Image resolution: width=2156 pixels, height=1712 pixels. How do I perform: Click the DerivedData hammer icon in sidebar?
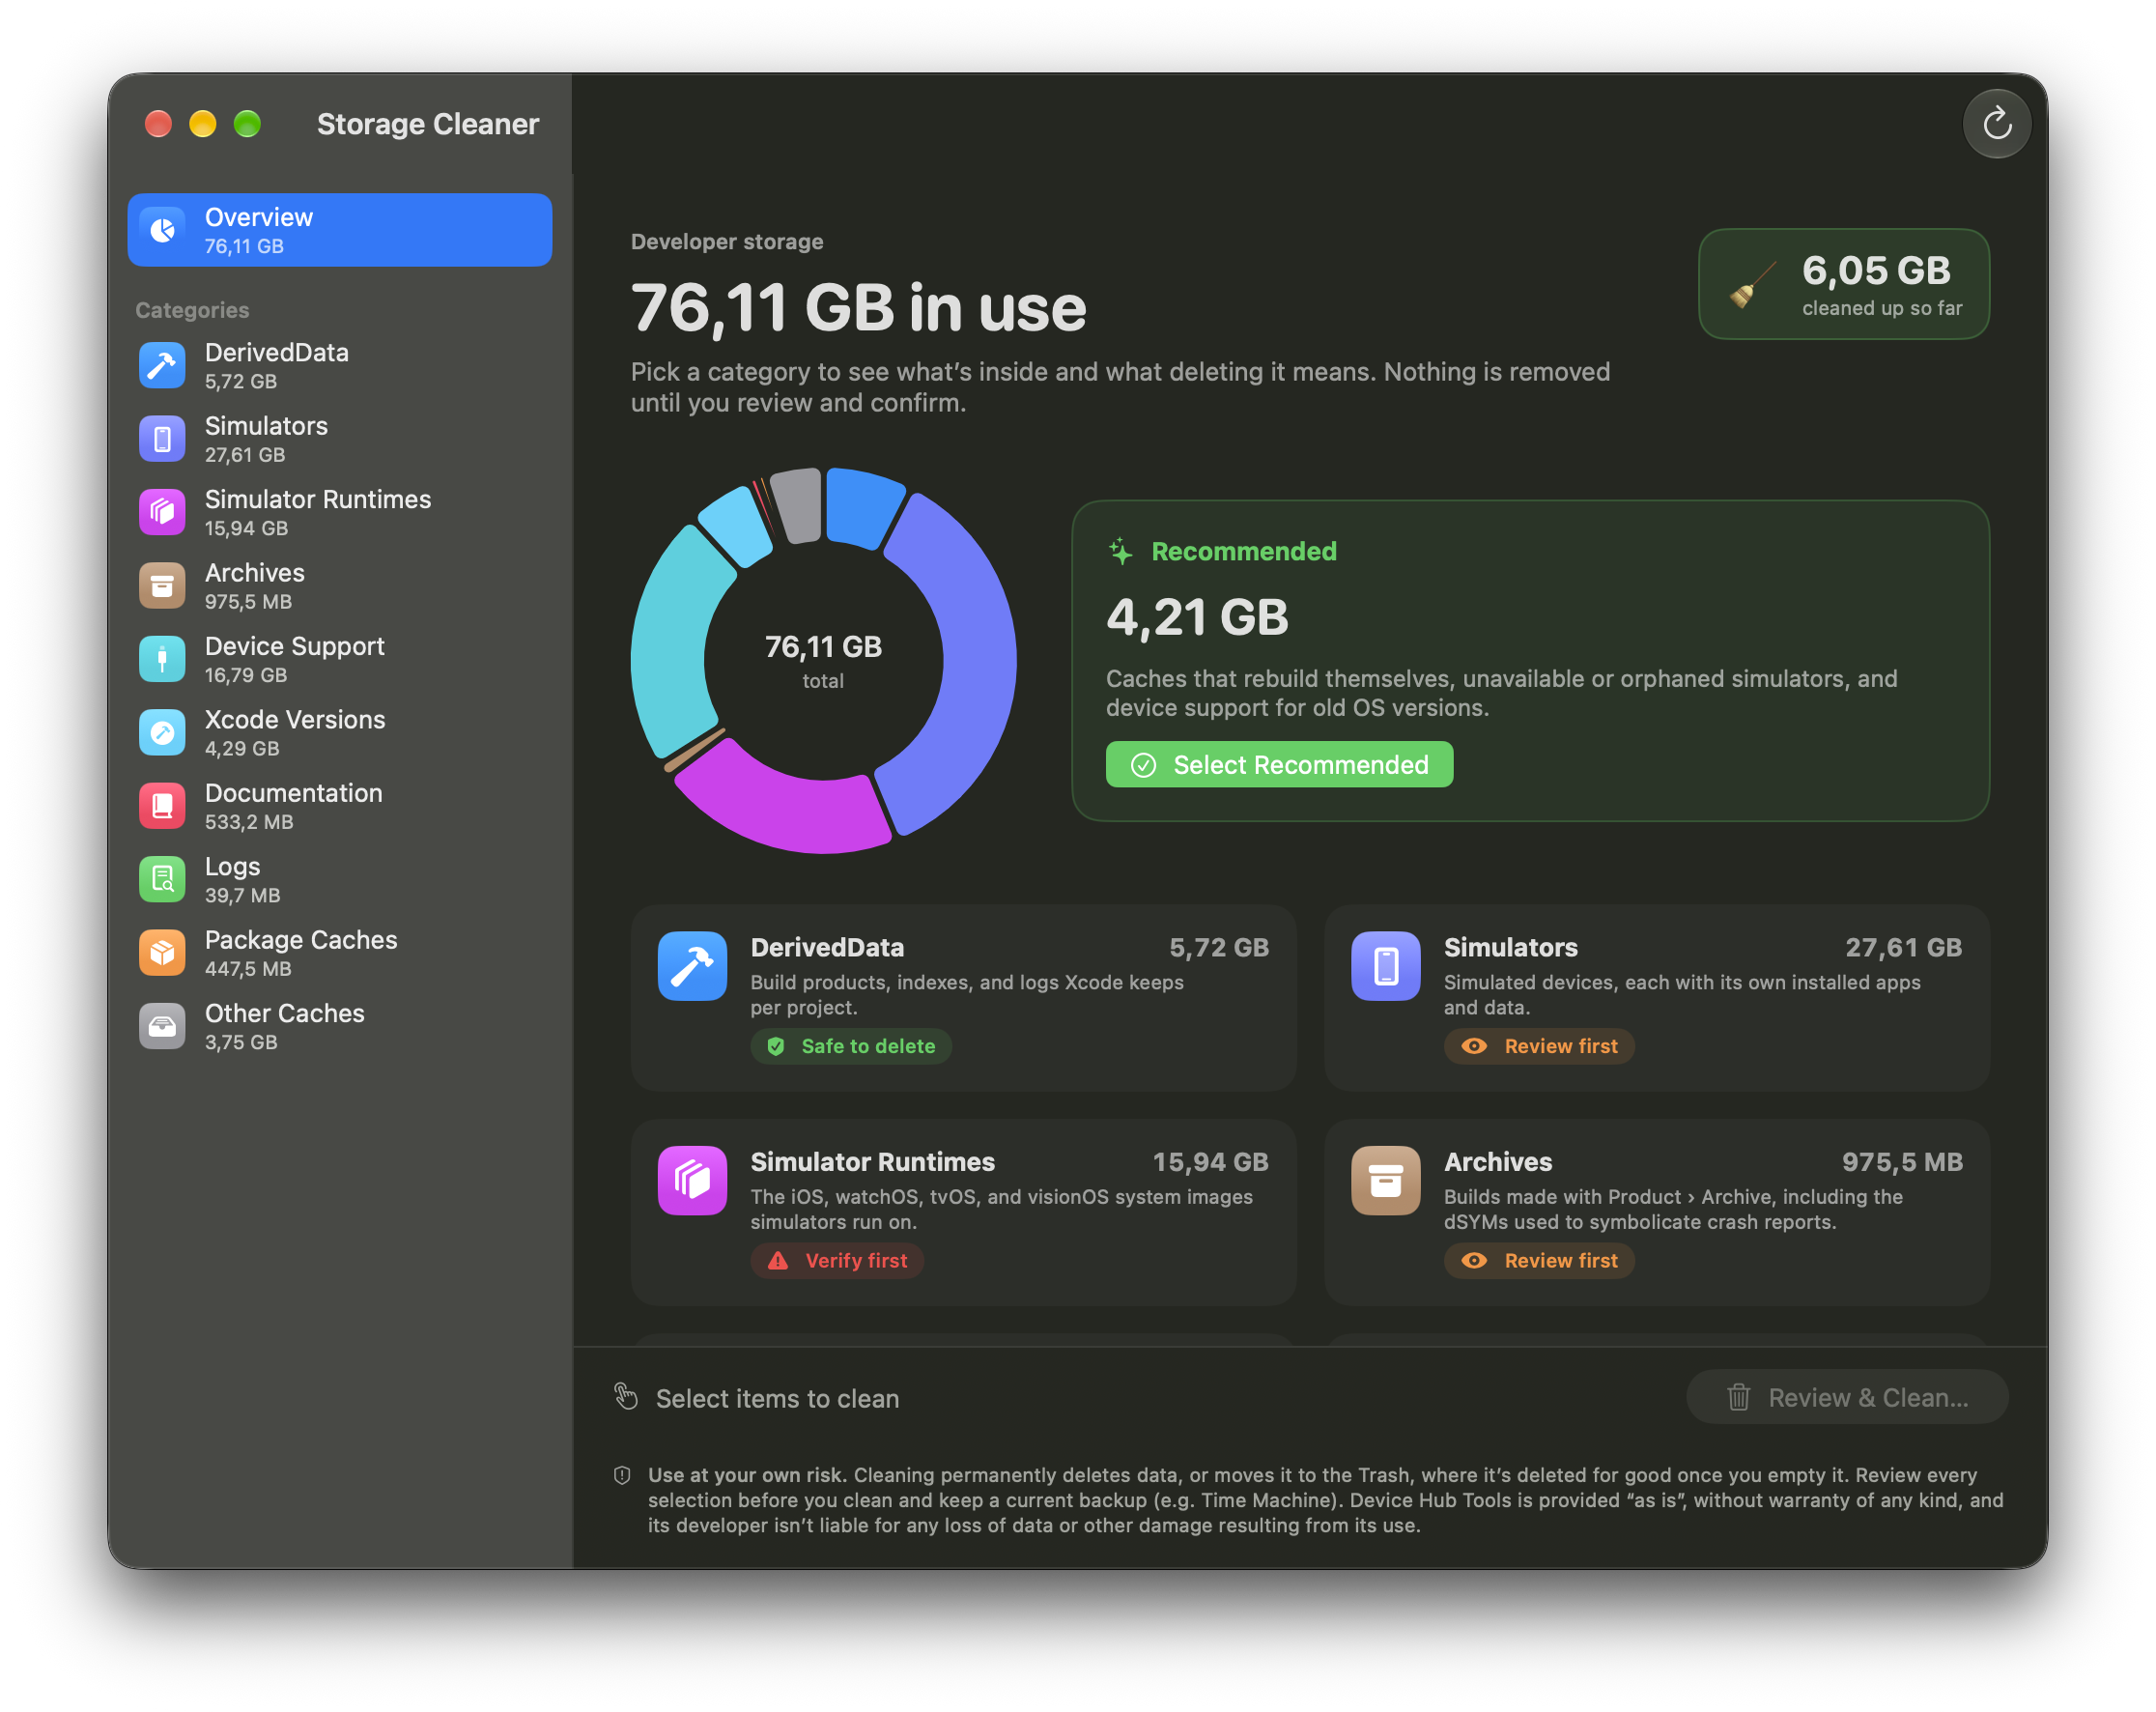click(x=162, y=365)
